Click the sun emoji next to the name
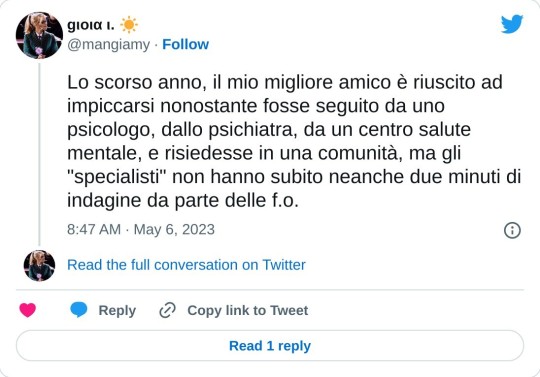540x377 pixels. pos(129,25)
